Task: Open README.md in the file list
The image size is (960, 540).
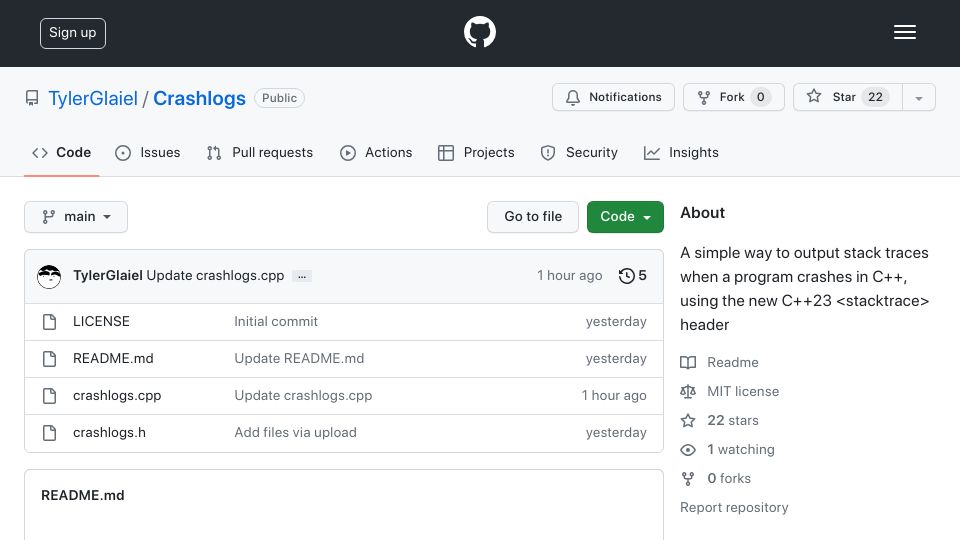Action: [113, 359]
